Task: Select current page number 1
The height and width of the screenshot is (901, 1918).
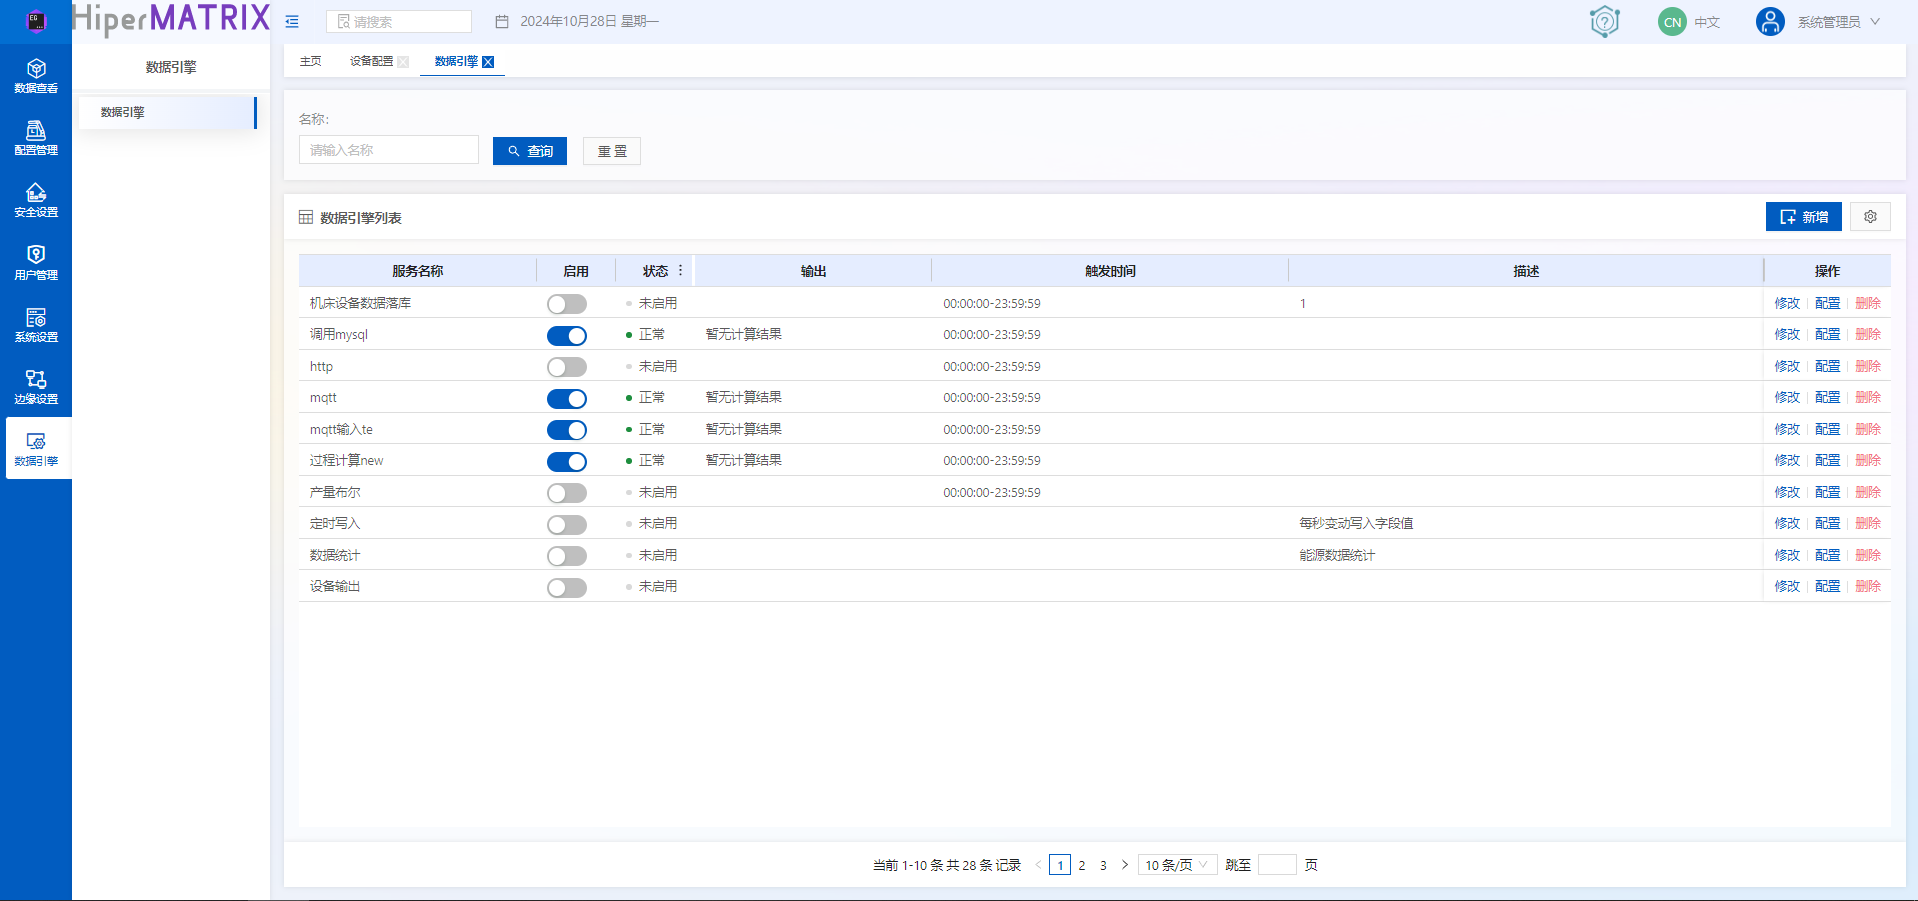Action: point(1060,865)
